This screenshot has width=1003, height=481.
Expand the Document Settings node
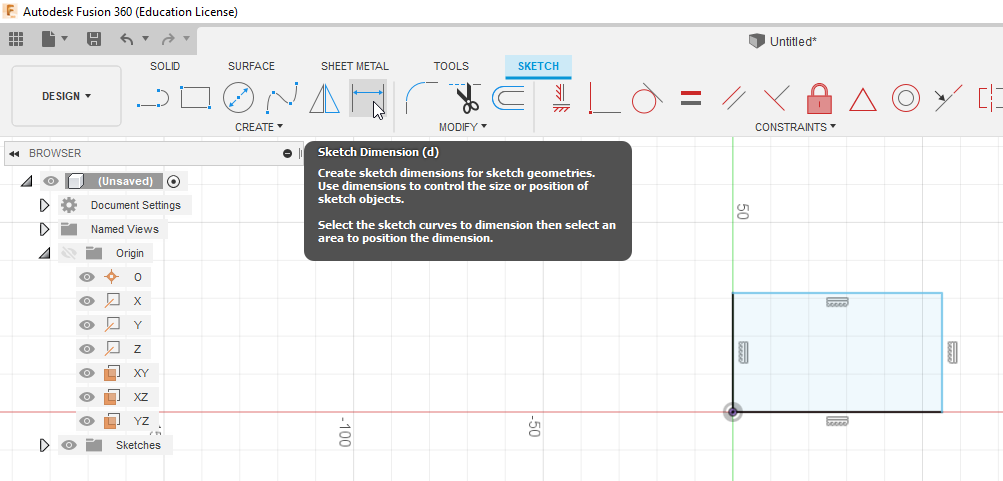44,205
